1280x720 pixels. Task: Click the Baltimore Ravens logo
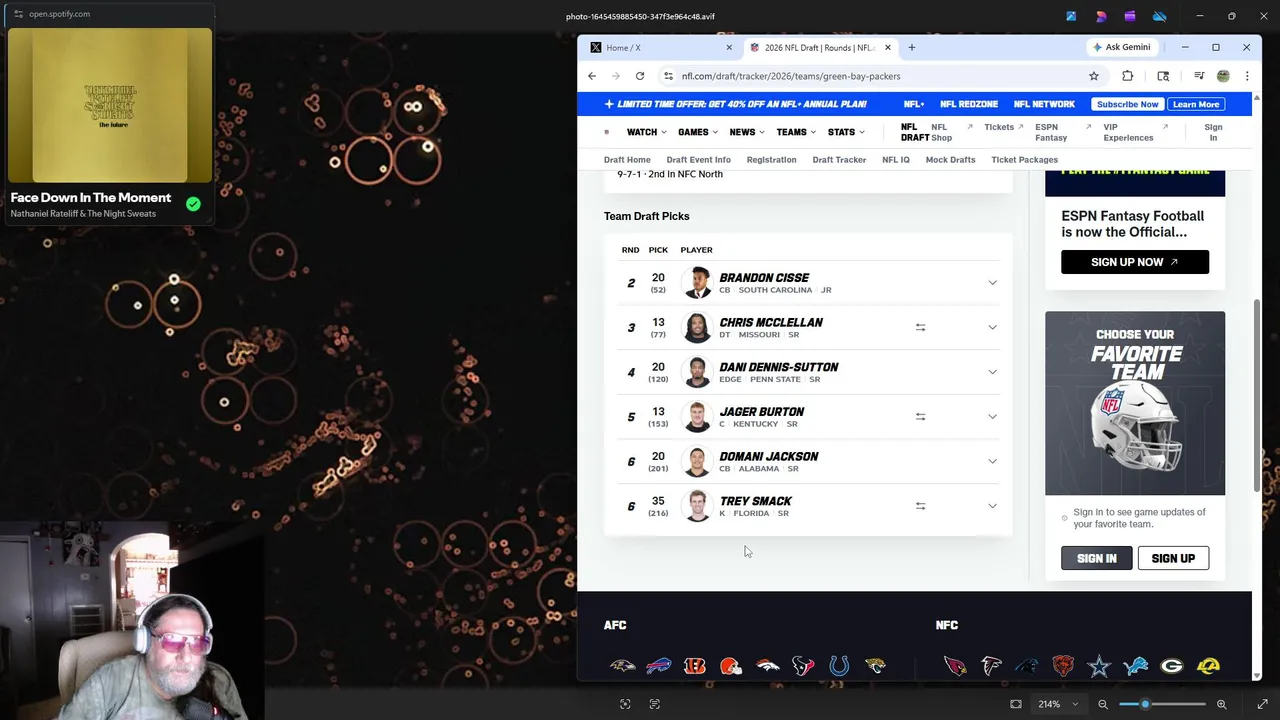coord(622,666)
